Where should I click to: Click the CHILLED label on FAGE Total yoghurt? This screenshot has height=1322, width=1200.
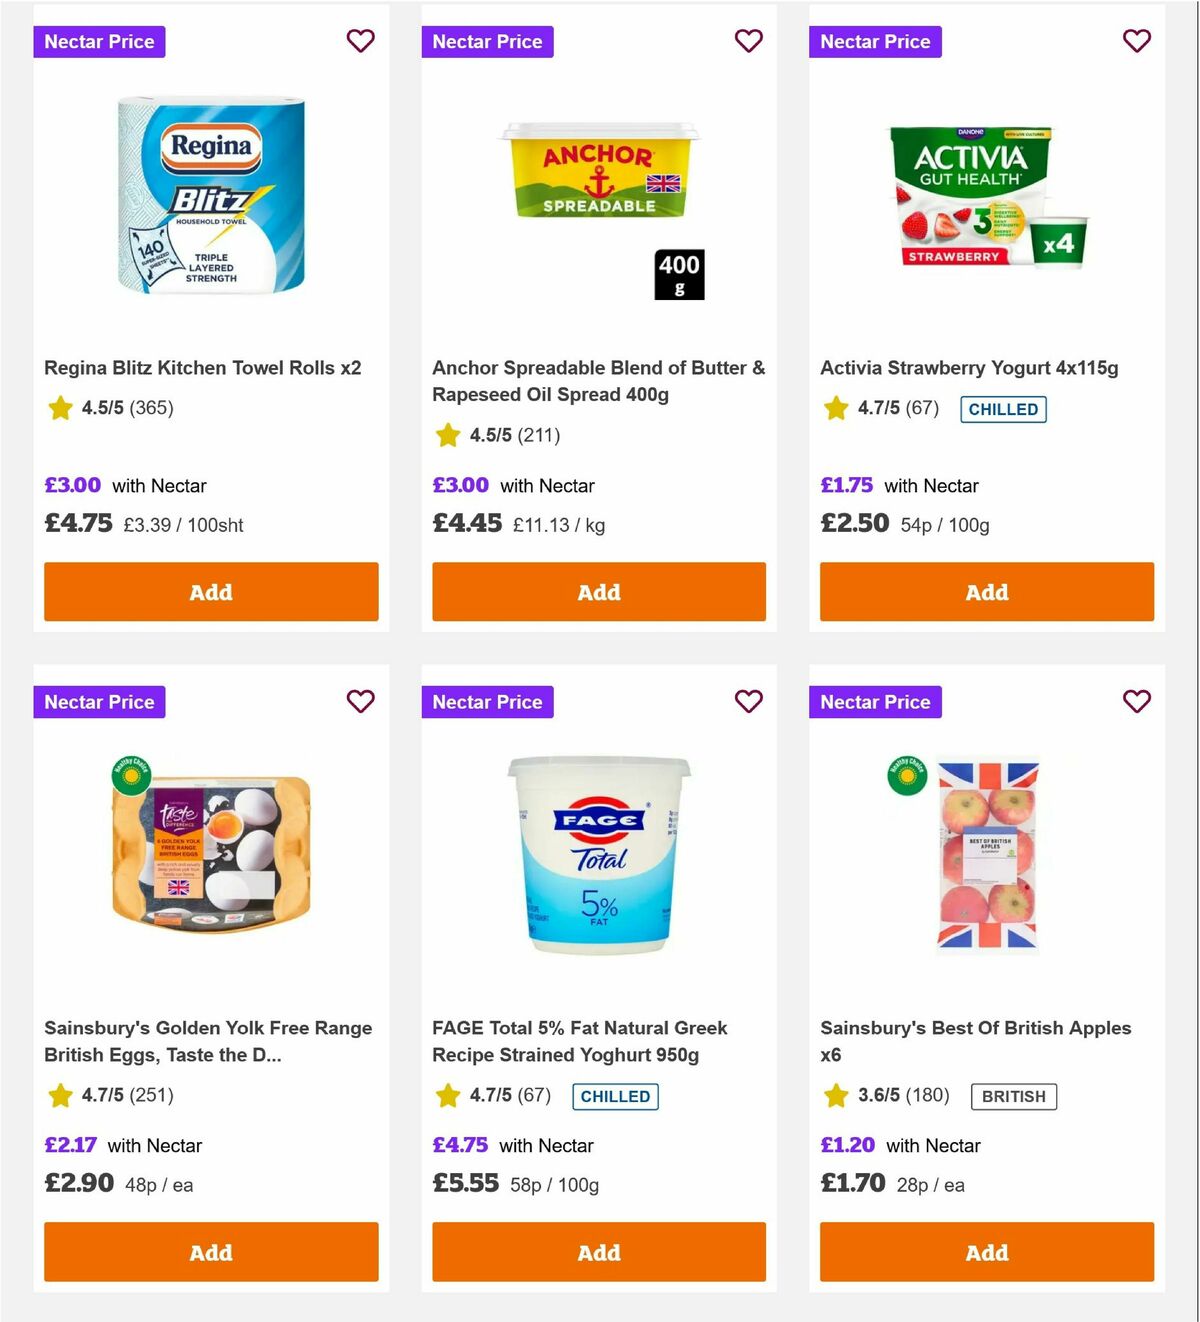pos(615,1096)
